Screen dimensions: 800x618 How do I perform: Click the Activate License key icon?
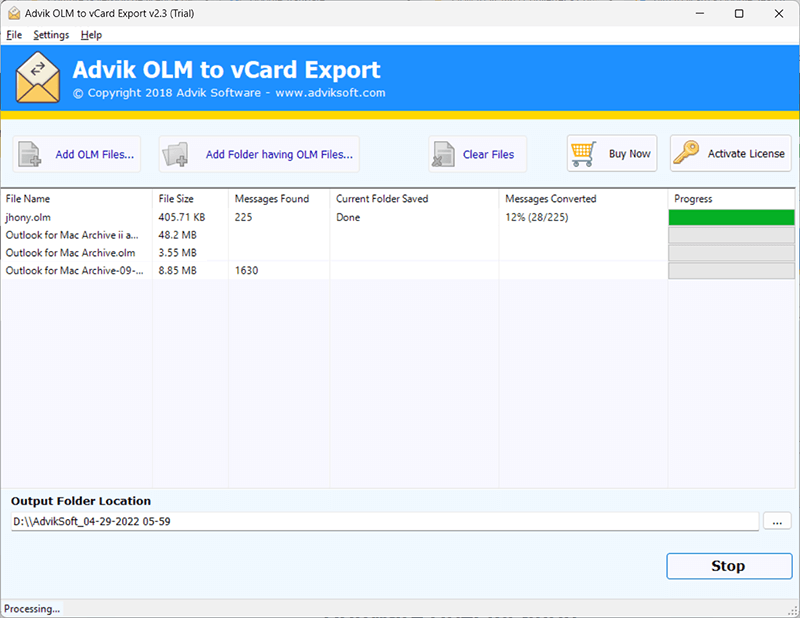point(686,153)
